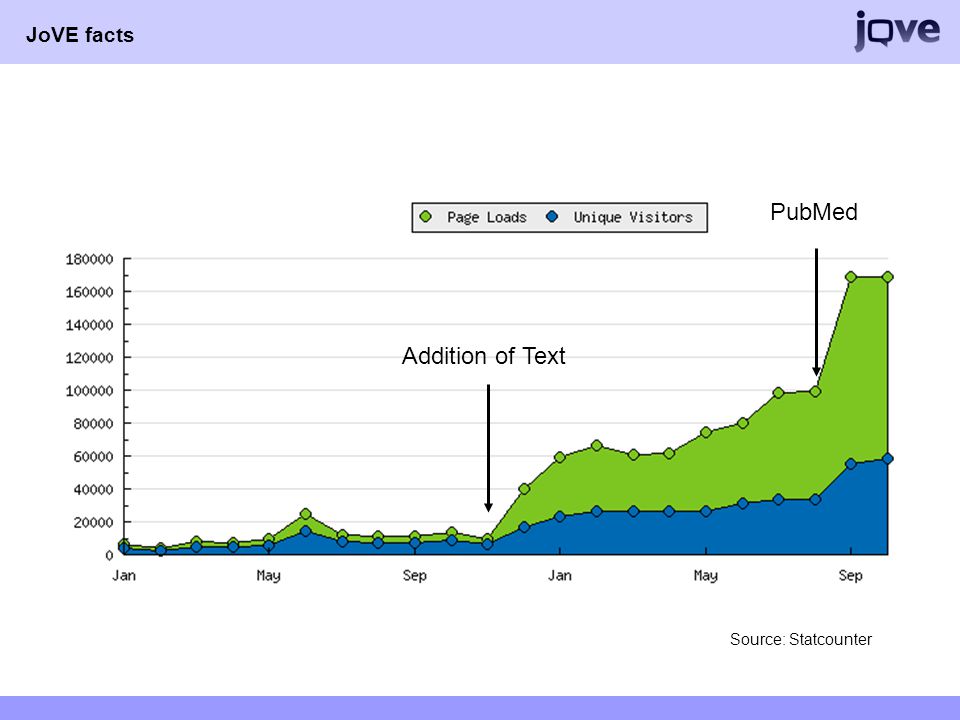Click the first Sep x-axis label
Image resolution: width=960 pixels, height=720 pixels.
(x=414, y=576)
